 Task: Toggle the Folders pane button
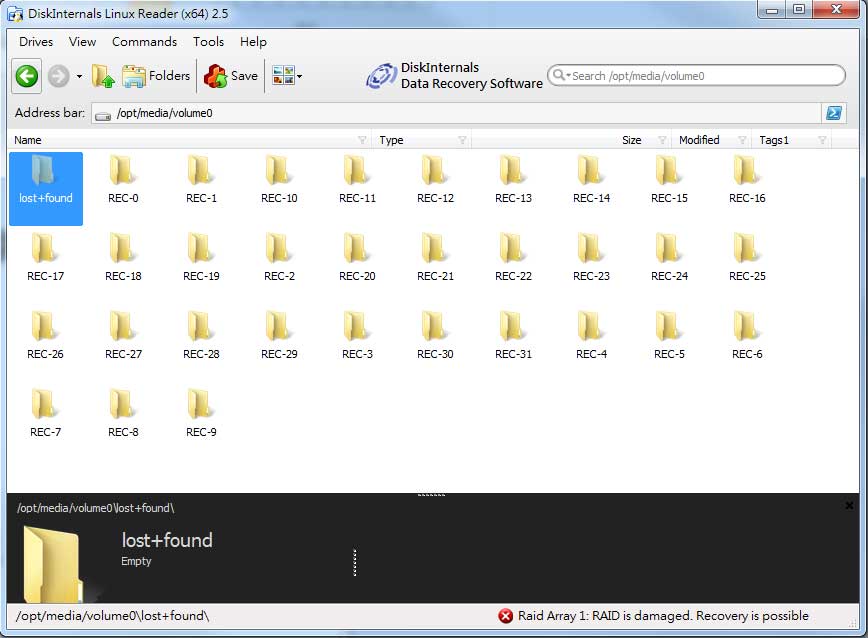(156, 76)
